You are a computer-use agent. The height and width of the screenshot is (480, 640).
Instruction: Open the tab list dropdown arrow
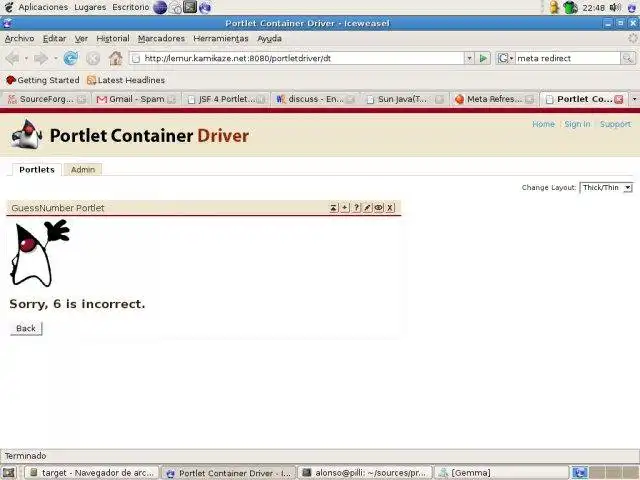click(634, 99)
